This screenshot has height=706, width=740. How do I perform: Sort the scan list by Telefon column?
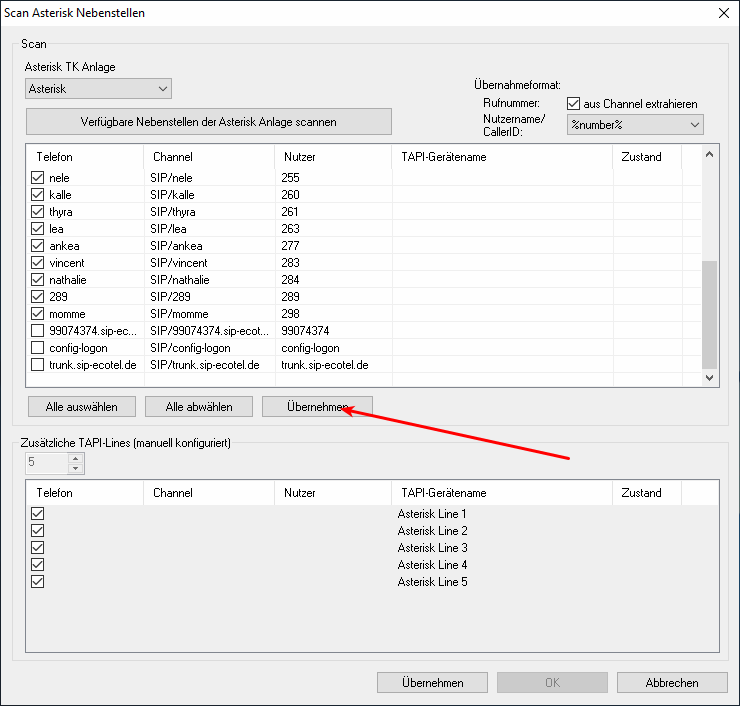point(86,157)
